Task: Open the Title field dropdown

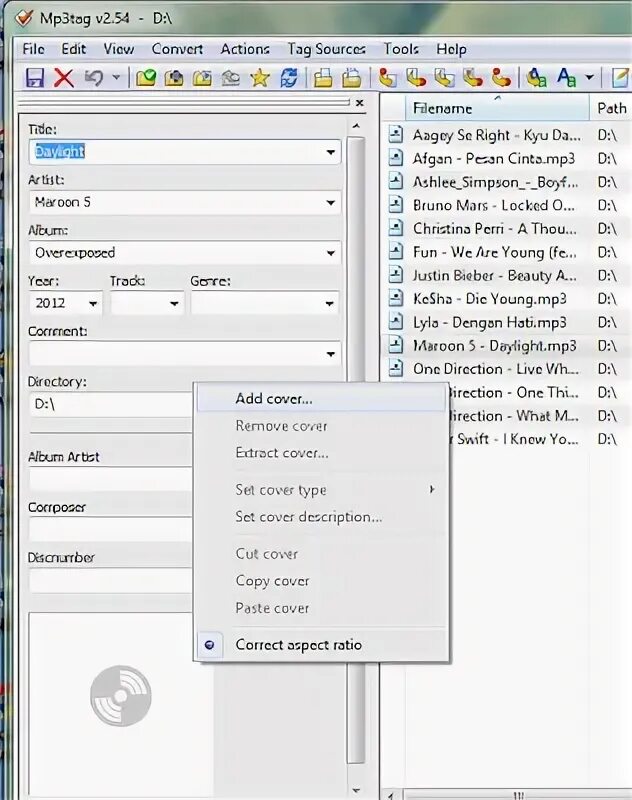Action: click(331, 152)
